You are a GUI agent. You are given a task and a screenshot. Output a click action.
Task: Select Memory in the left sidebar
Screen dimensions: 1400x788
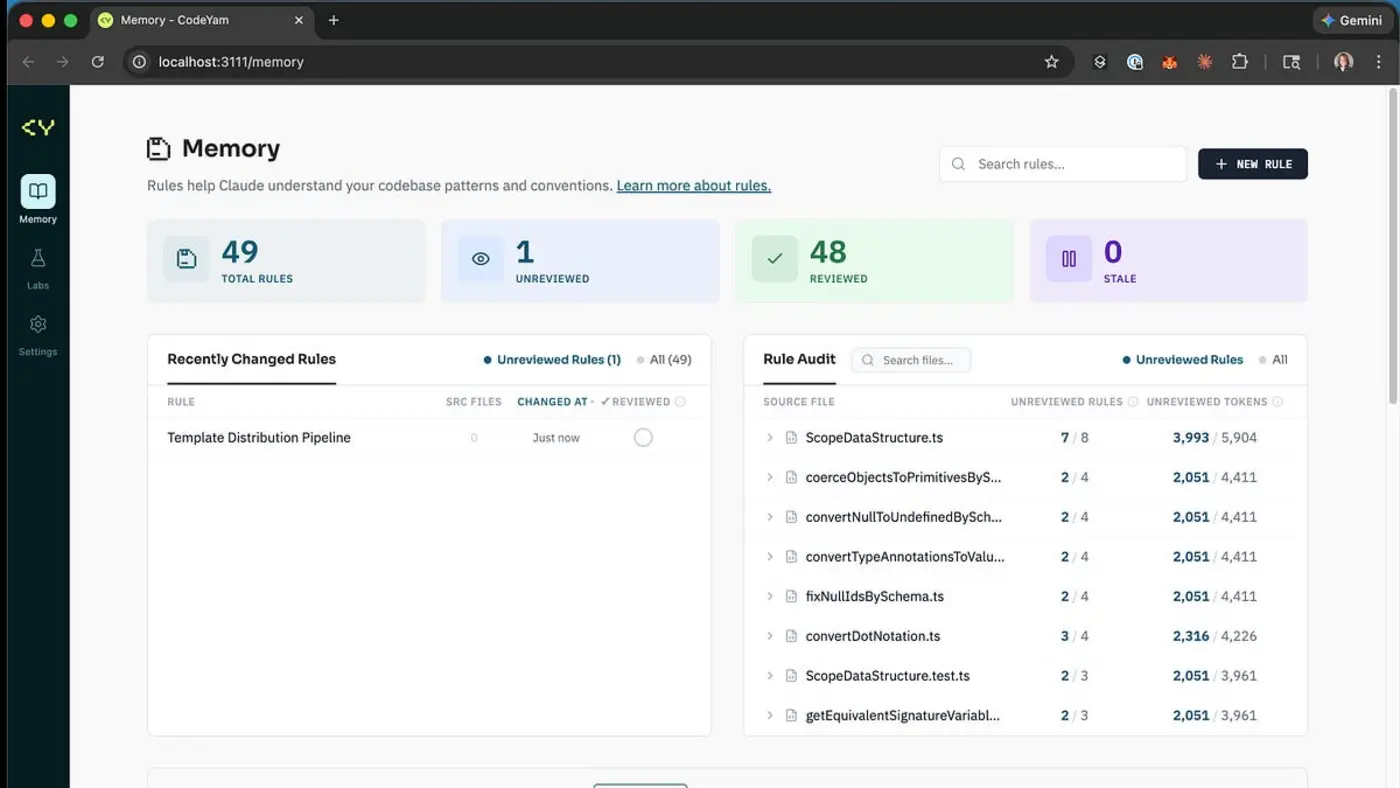coord(37,198)
